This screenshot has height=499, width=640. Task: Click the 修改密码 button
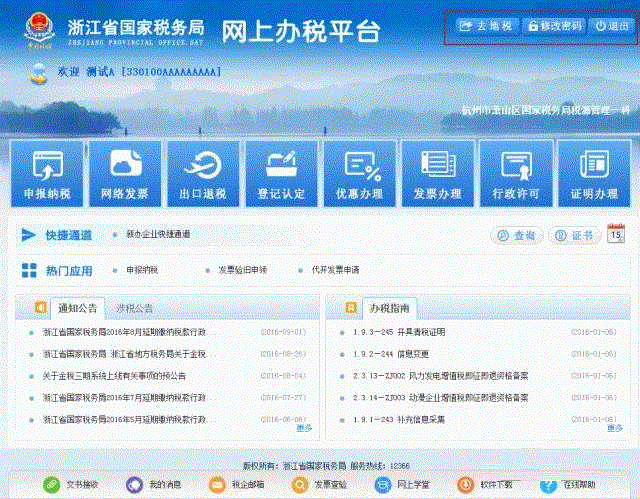tap(554, 26)
